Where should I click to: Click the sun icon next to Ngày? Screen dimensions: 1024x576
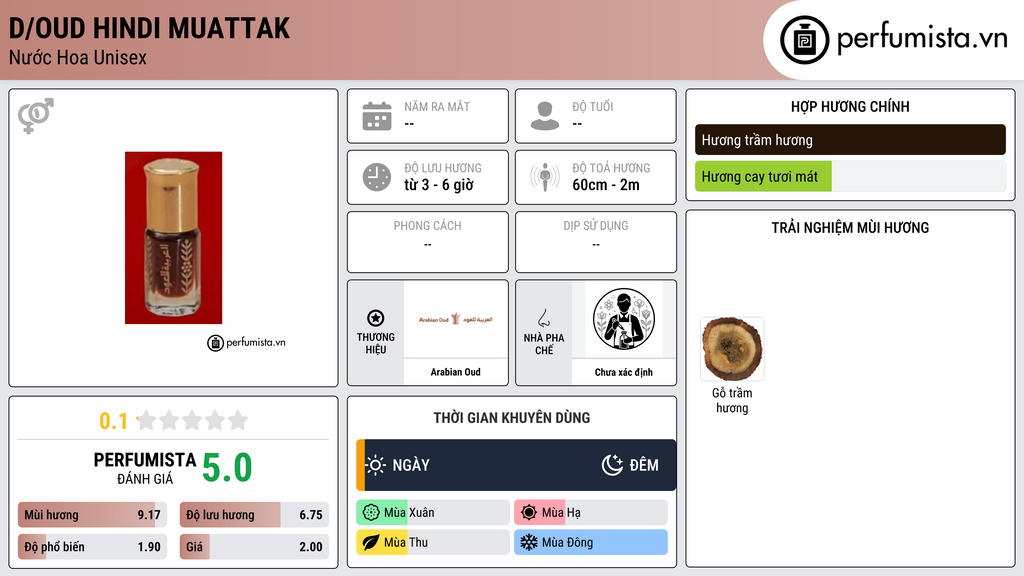click(376, 465)
